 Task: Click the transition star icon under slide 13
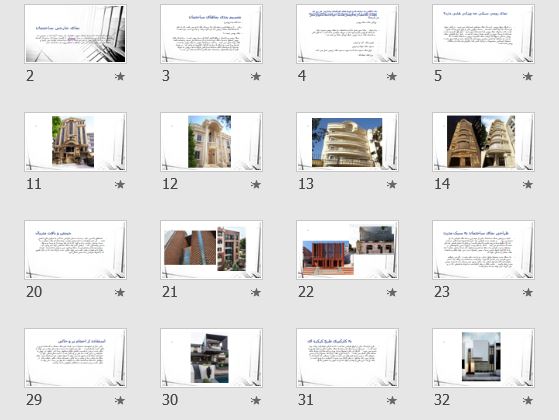[392, 184]
